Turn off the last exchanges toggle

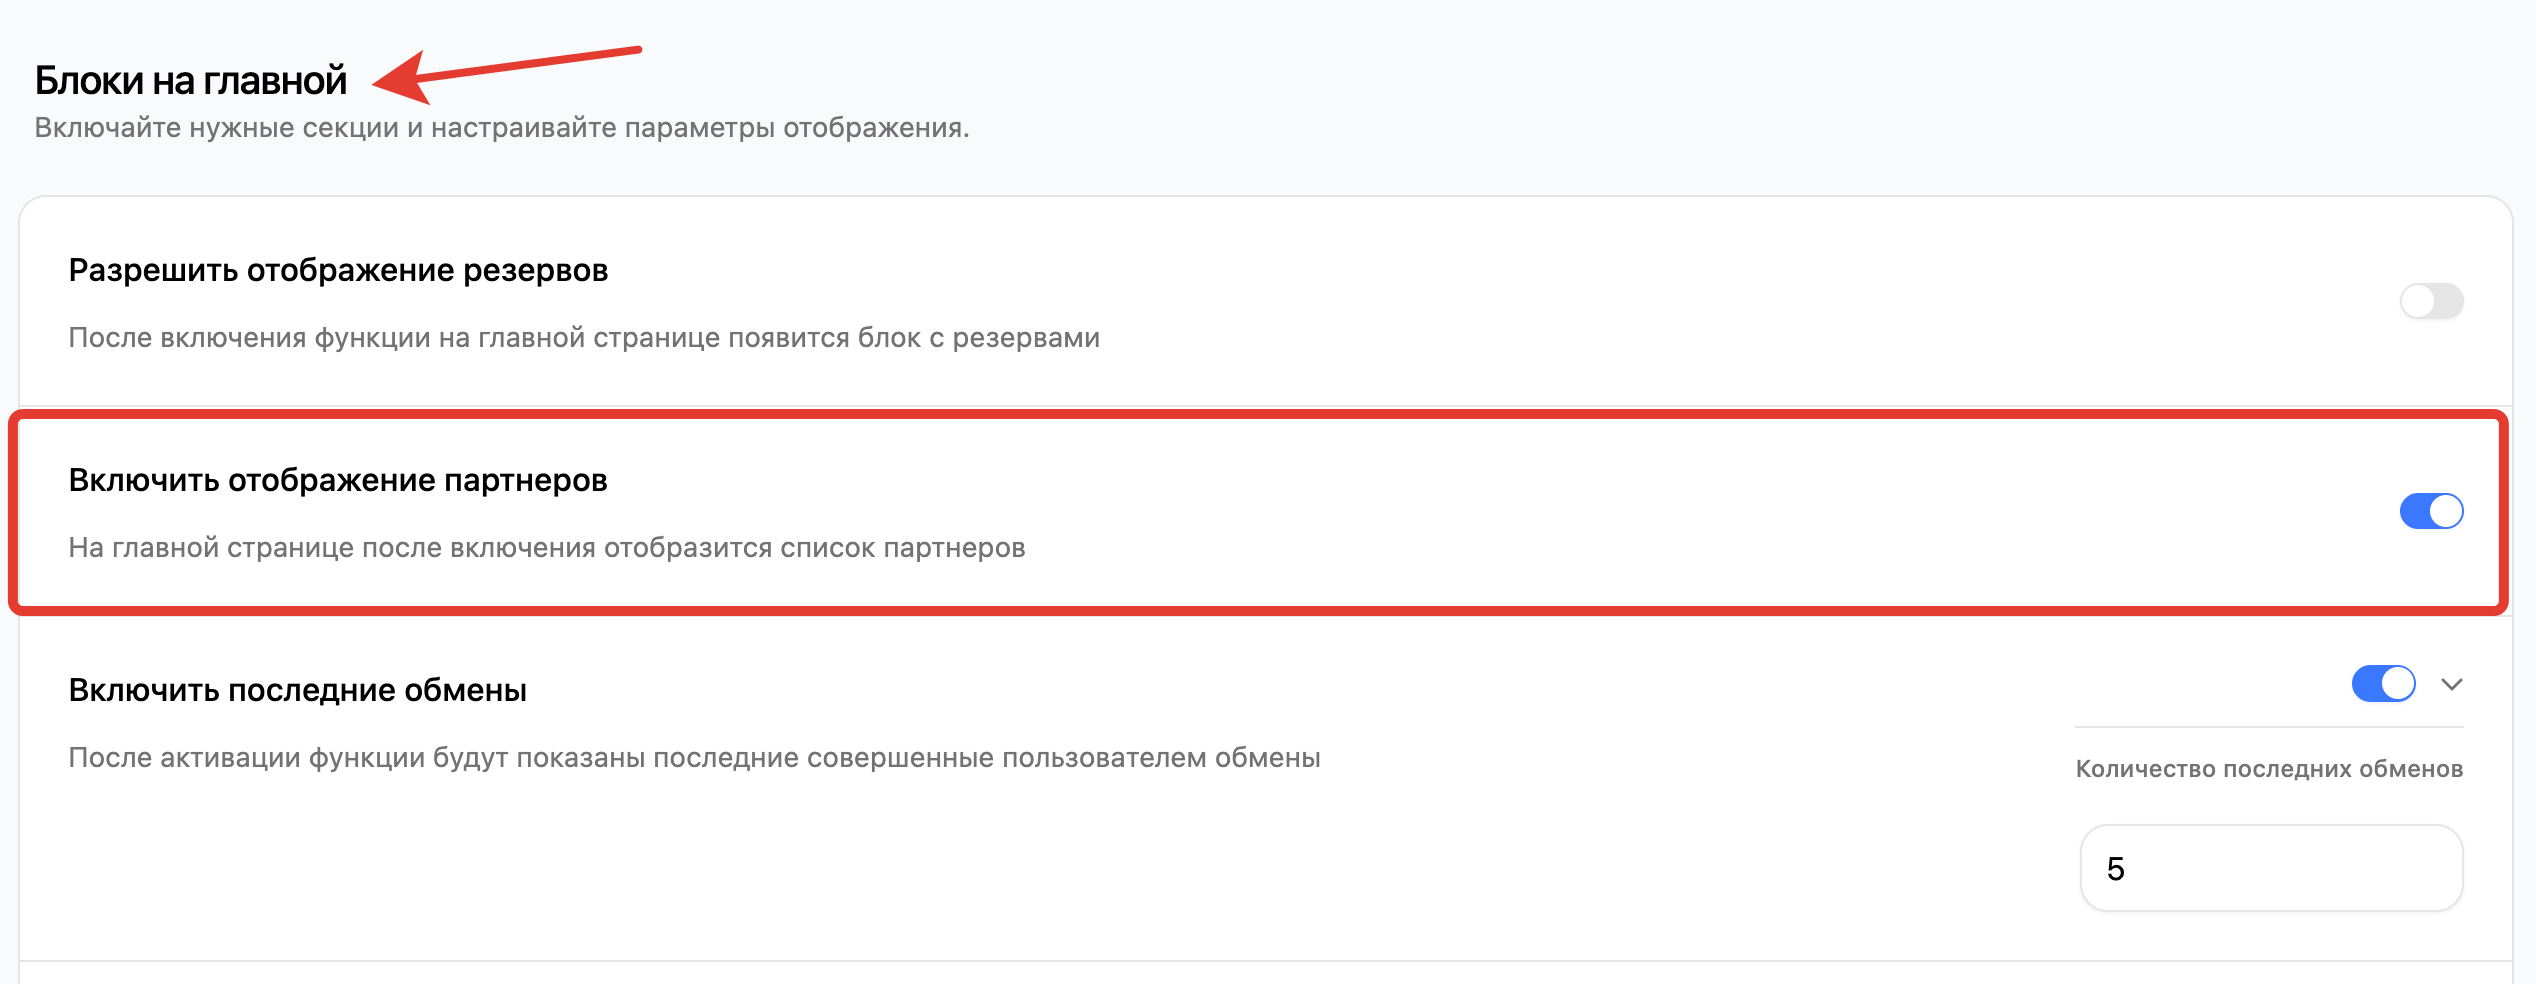coord(2383,684)
